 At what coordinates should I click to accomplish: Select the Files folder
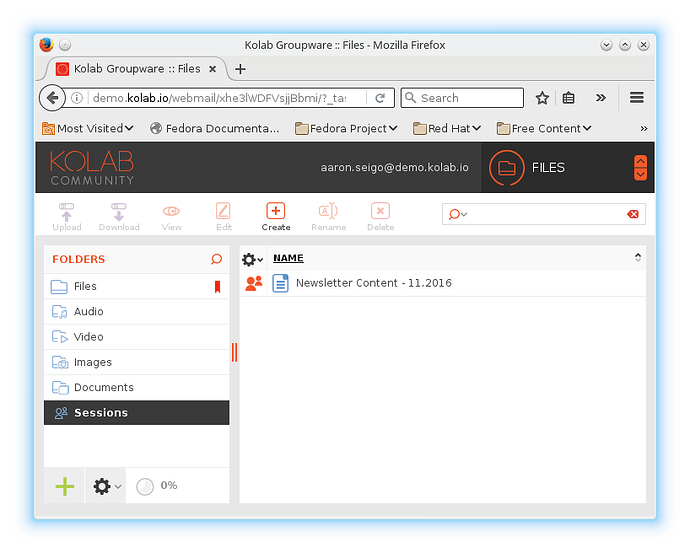pos(136,286)
